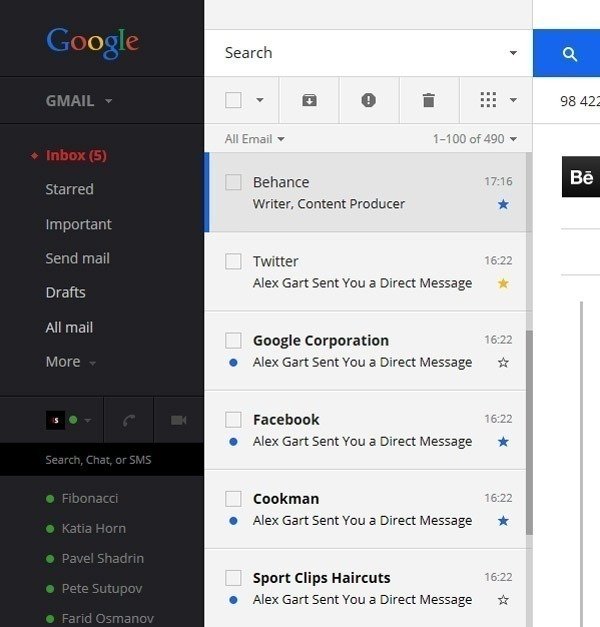
Task: Open the All mail folder
Action: (69, 327)
